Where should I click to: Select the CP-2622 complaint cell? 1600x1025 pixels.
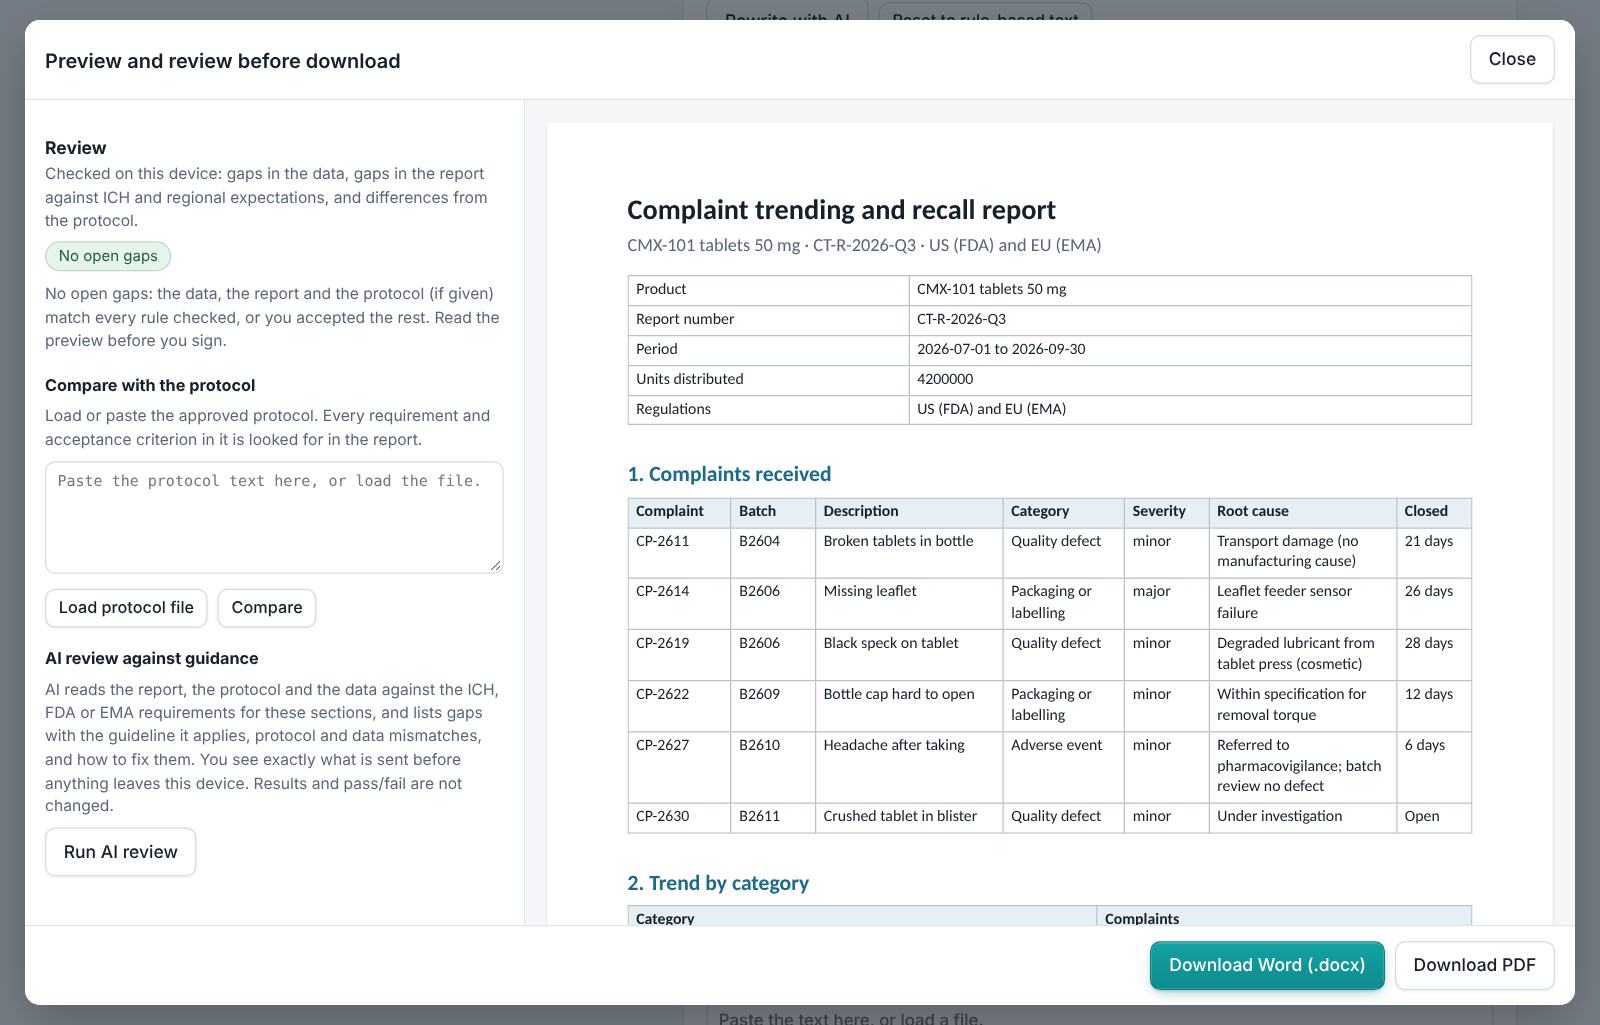679,706
